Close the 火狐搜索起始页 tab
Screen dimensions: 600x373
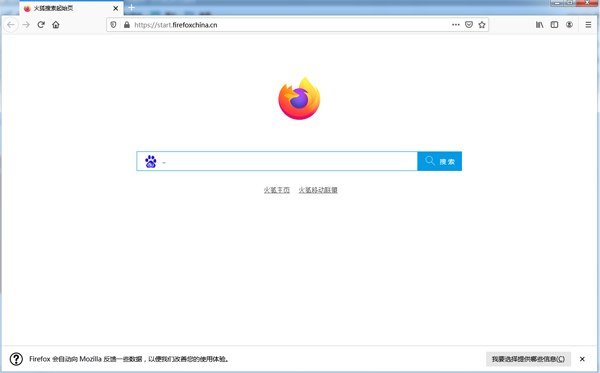116,8
